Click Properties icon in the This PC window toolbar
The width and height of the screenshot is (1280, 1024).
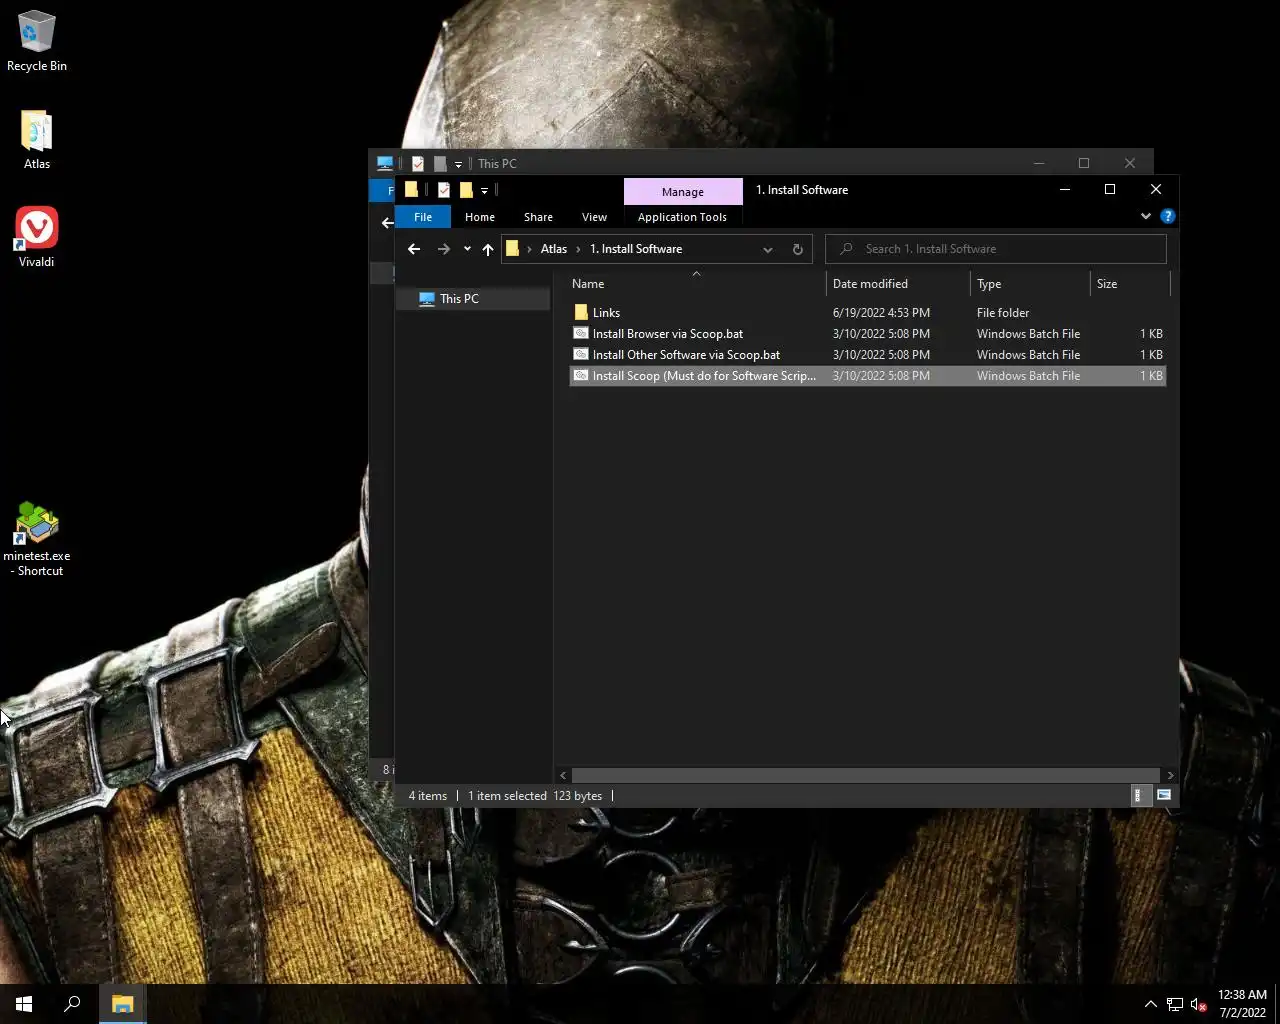click(x=418, y=163)
